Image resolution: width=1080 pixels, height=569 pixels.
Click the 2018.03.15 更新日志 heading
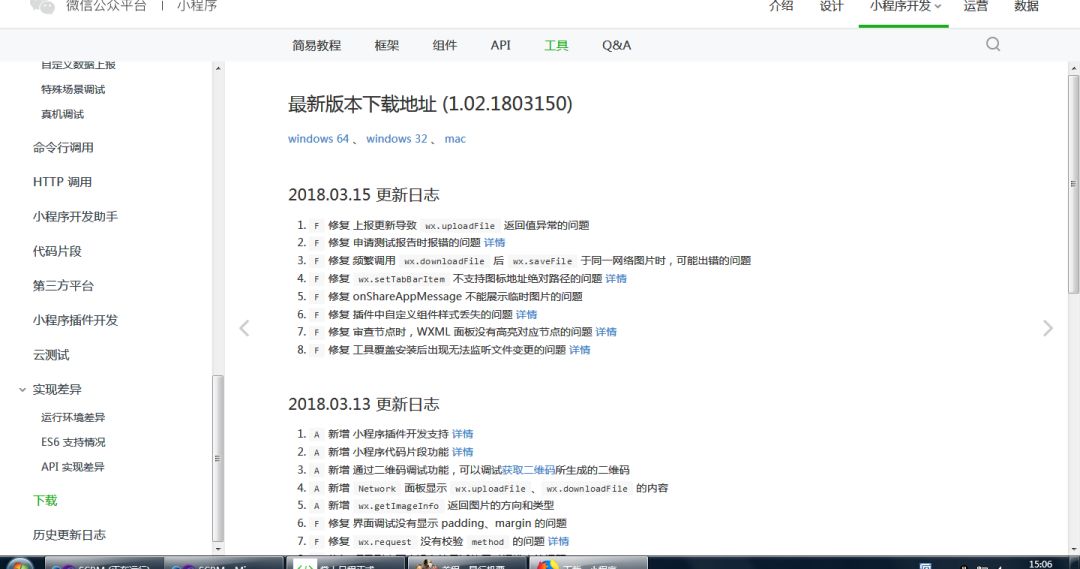(x=364, y=195)
